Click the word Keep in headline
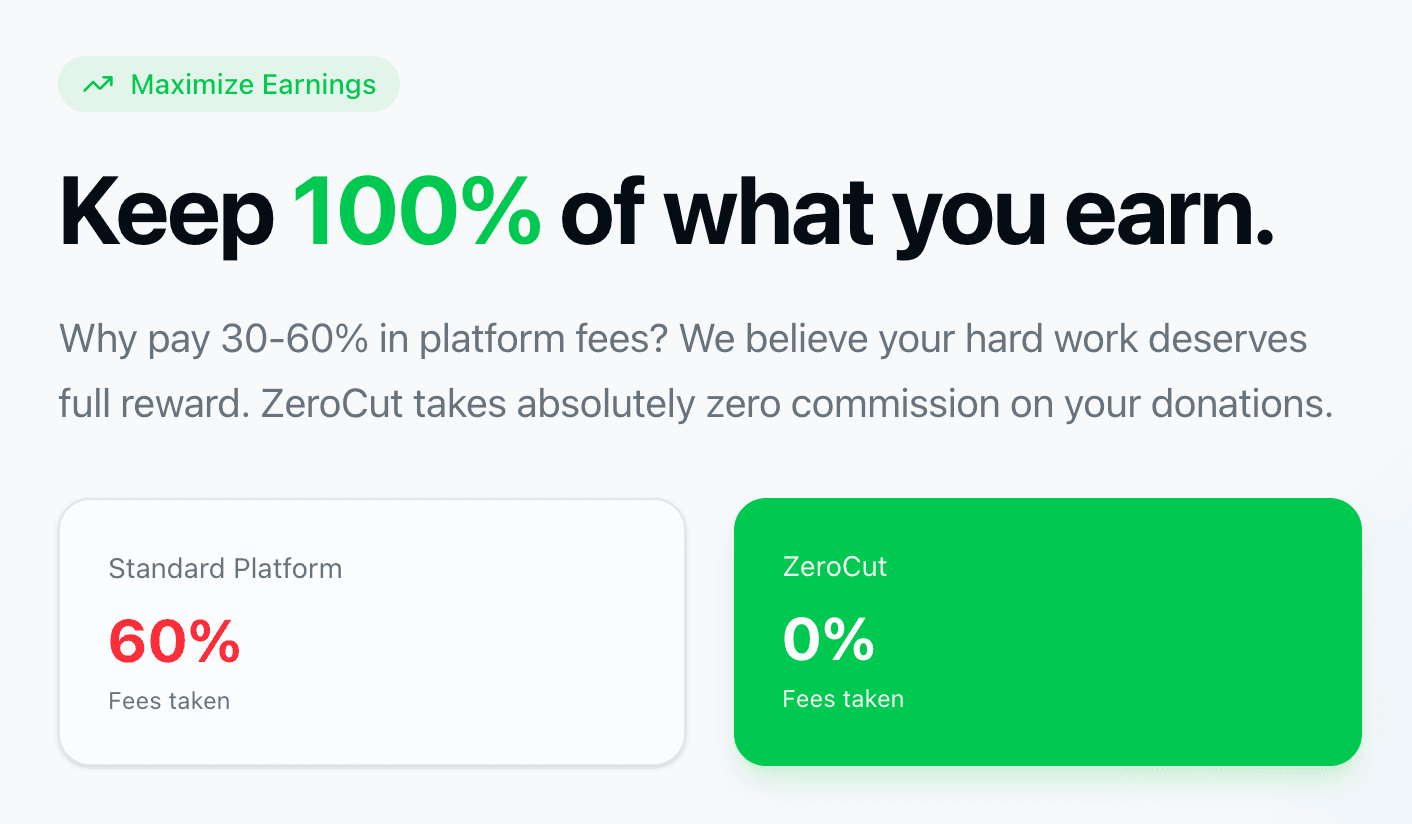Image resolution: width=1412 pixels, height=824 pixels. [x=166, y=213]
